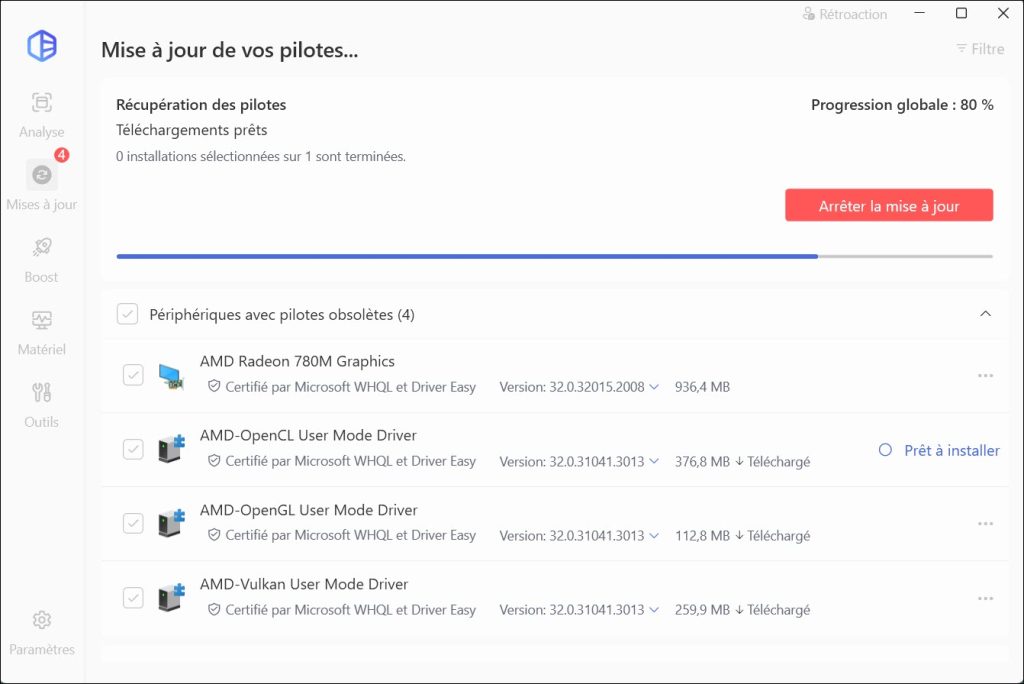Toggle the AMD-Vulkan User Mode Driver checkbox
This screenshot has height=684, width=1024.
(133, 598)
